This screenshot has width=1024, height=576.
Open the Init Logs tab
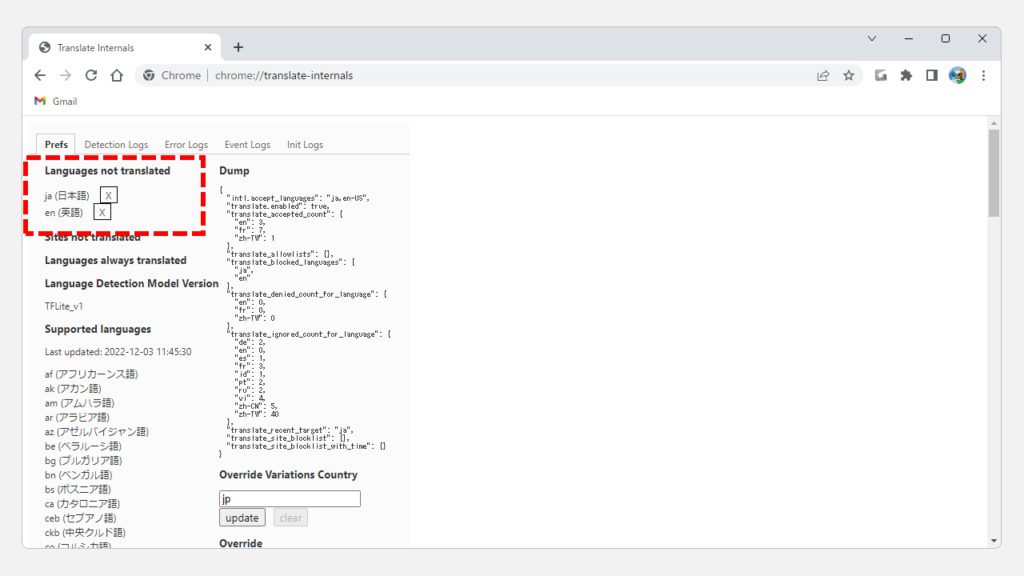305,145
